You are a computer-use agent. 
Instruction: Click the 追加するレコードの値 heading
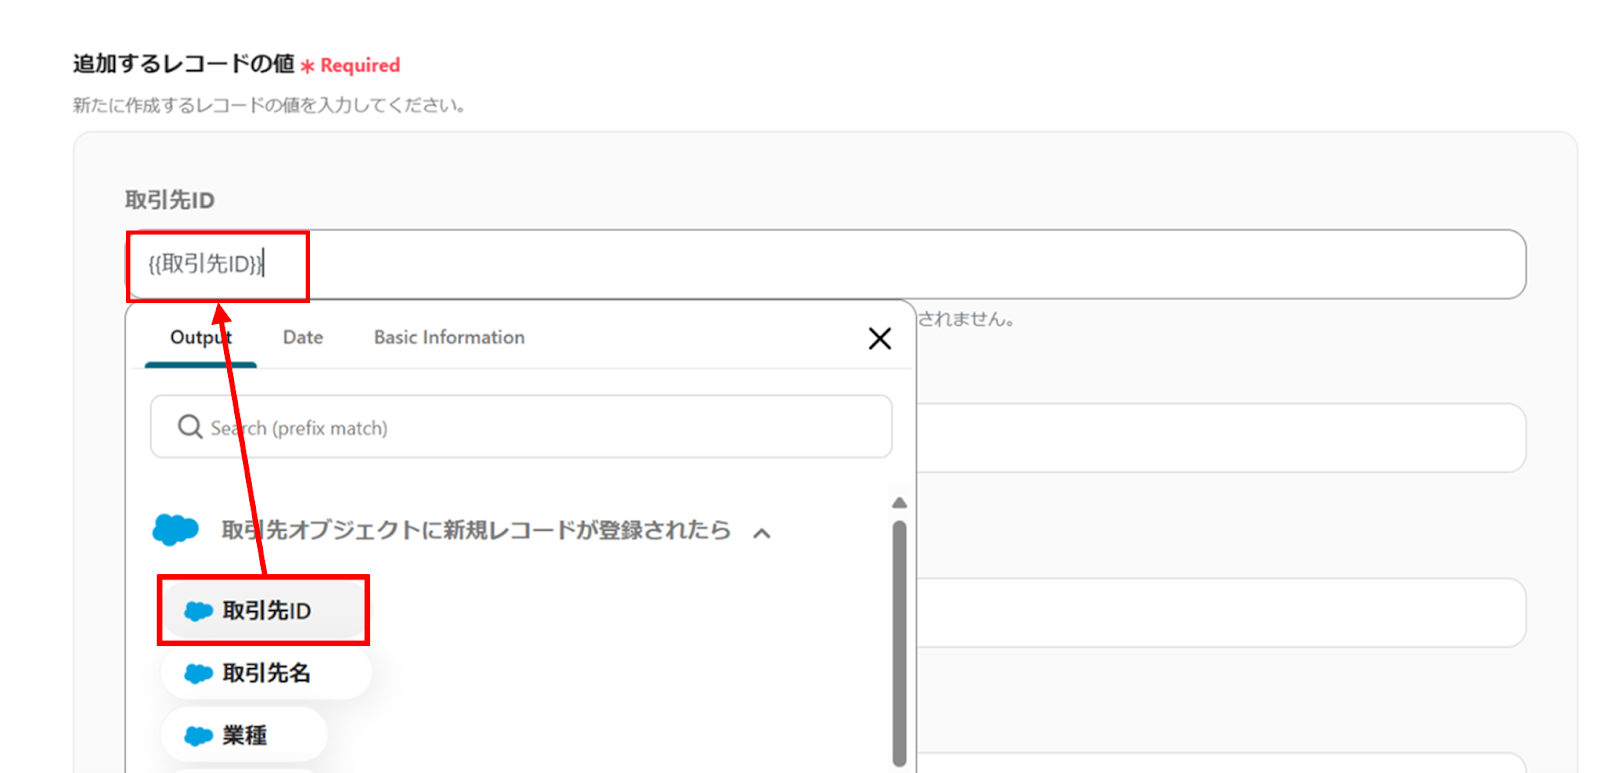183,64
